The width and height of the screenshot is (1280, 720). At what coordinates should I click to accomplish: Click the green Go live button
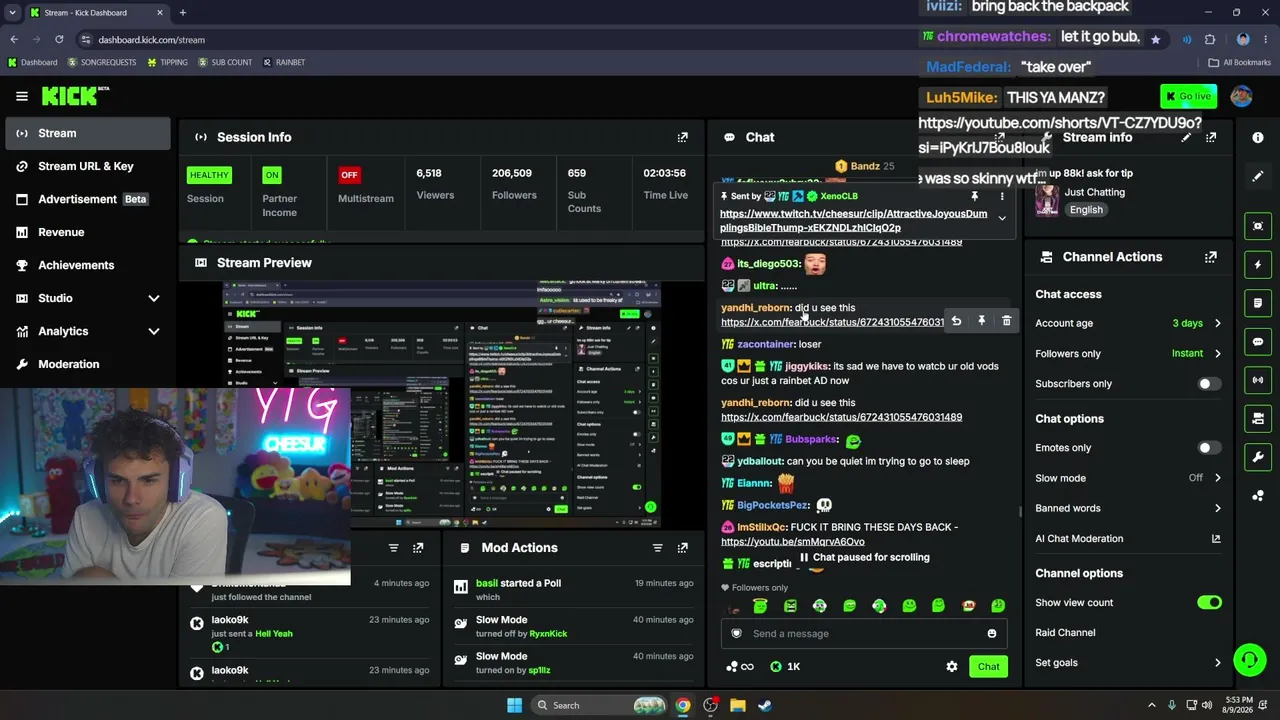[1188, 96]
